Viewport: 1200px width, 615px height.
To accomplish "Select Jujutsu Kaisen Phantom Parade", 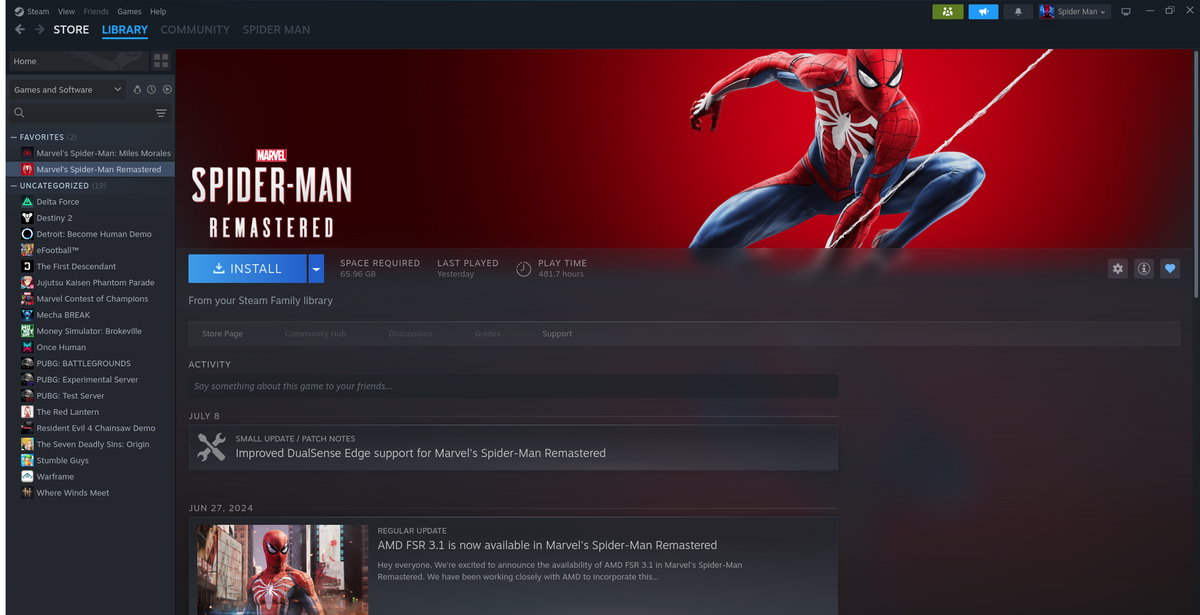I will click(95, 282).
